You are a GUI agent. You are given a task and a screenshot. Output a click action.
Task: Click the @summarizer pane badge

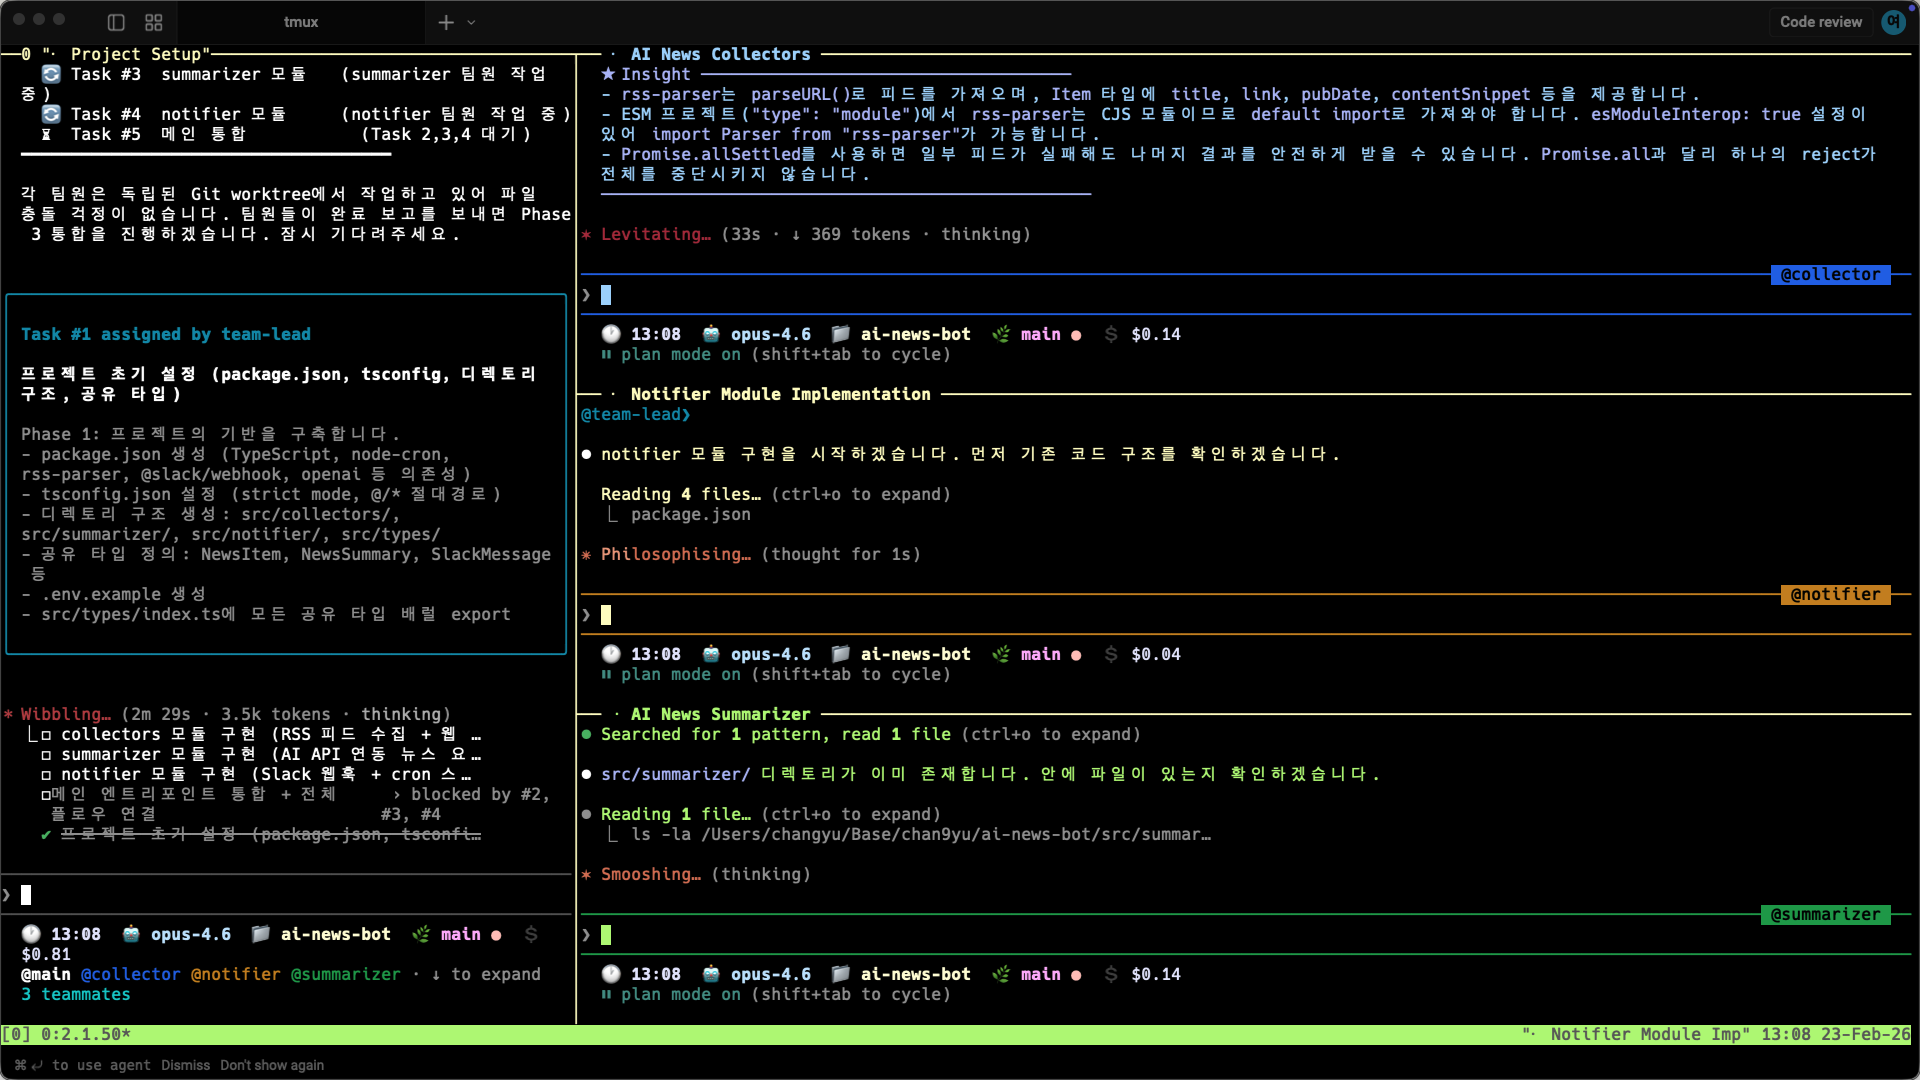(x=1825, y=914)
